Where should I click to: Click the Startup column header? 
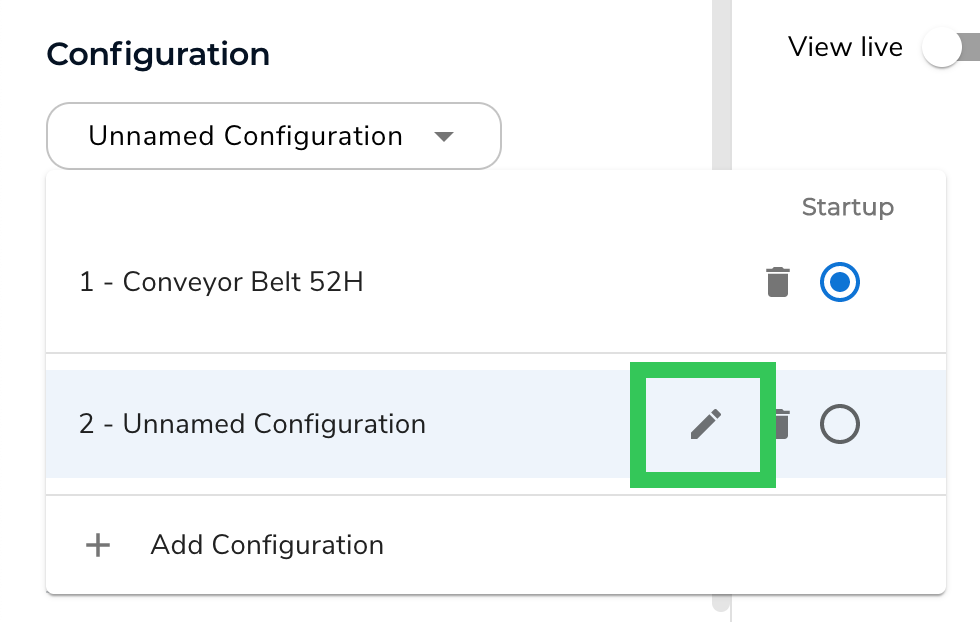click(x=848, y=207)
